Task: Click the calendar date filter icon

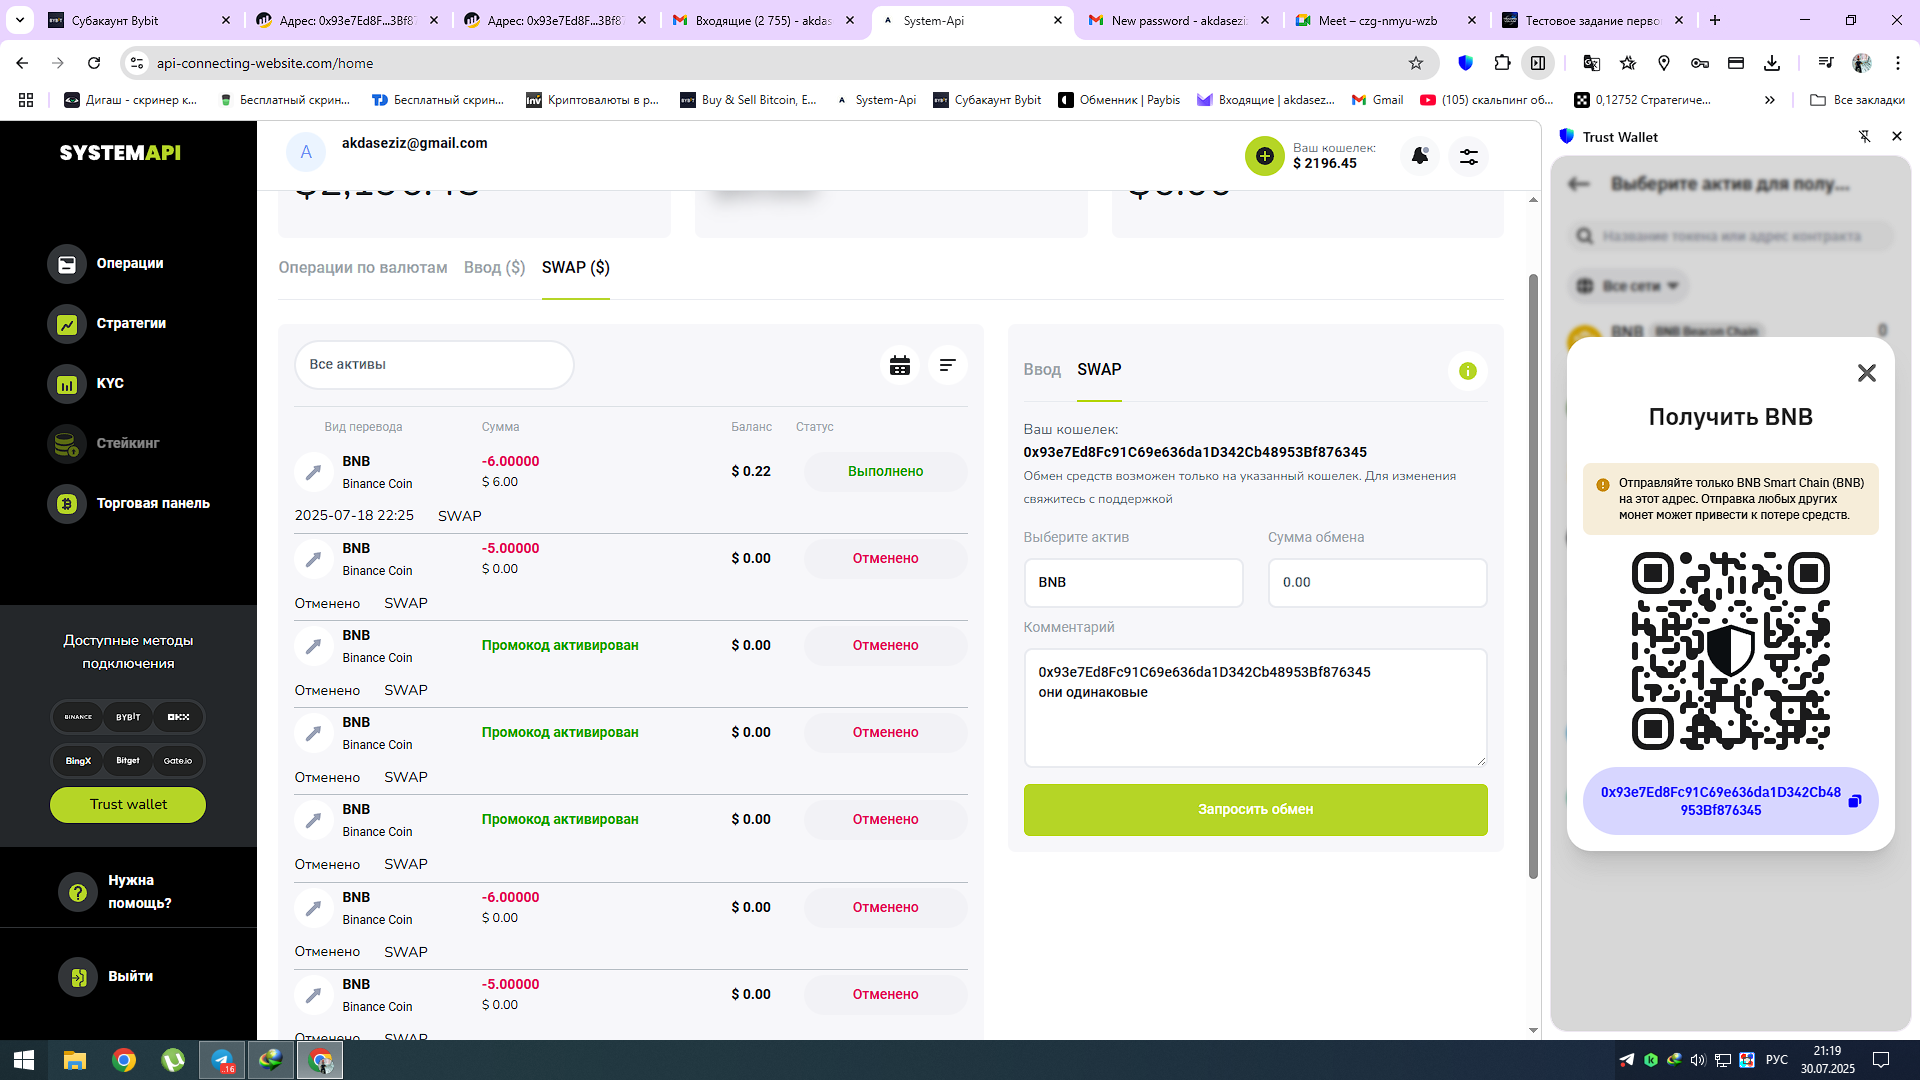Action: 899,365
